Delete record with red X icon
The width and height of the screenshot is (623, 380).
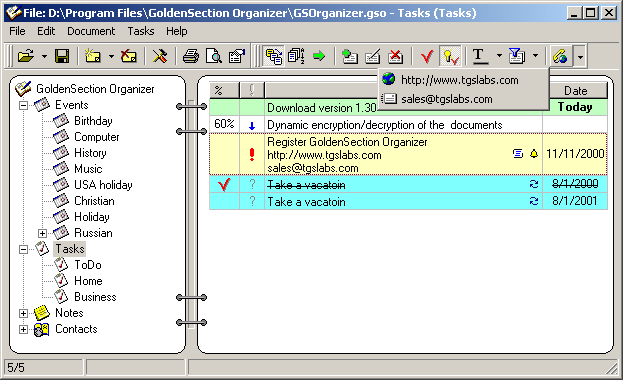[395, 56]
